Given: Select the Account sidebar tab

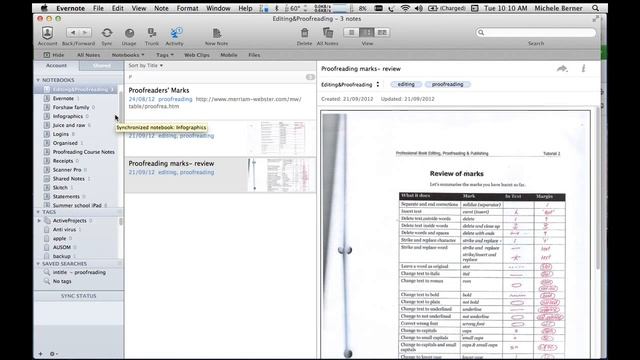Looking at the screenshot, I should coord(56,65).
